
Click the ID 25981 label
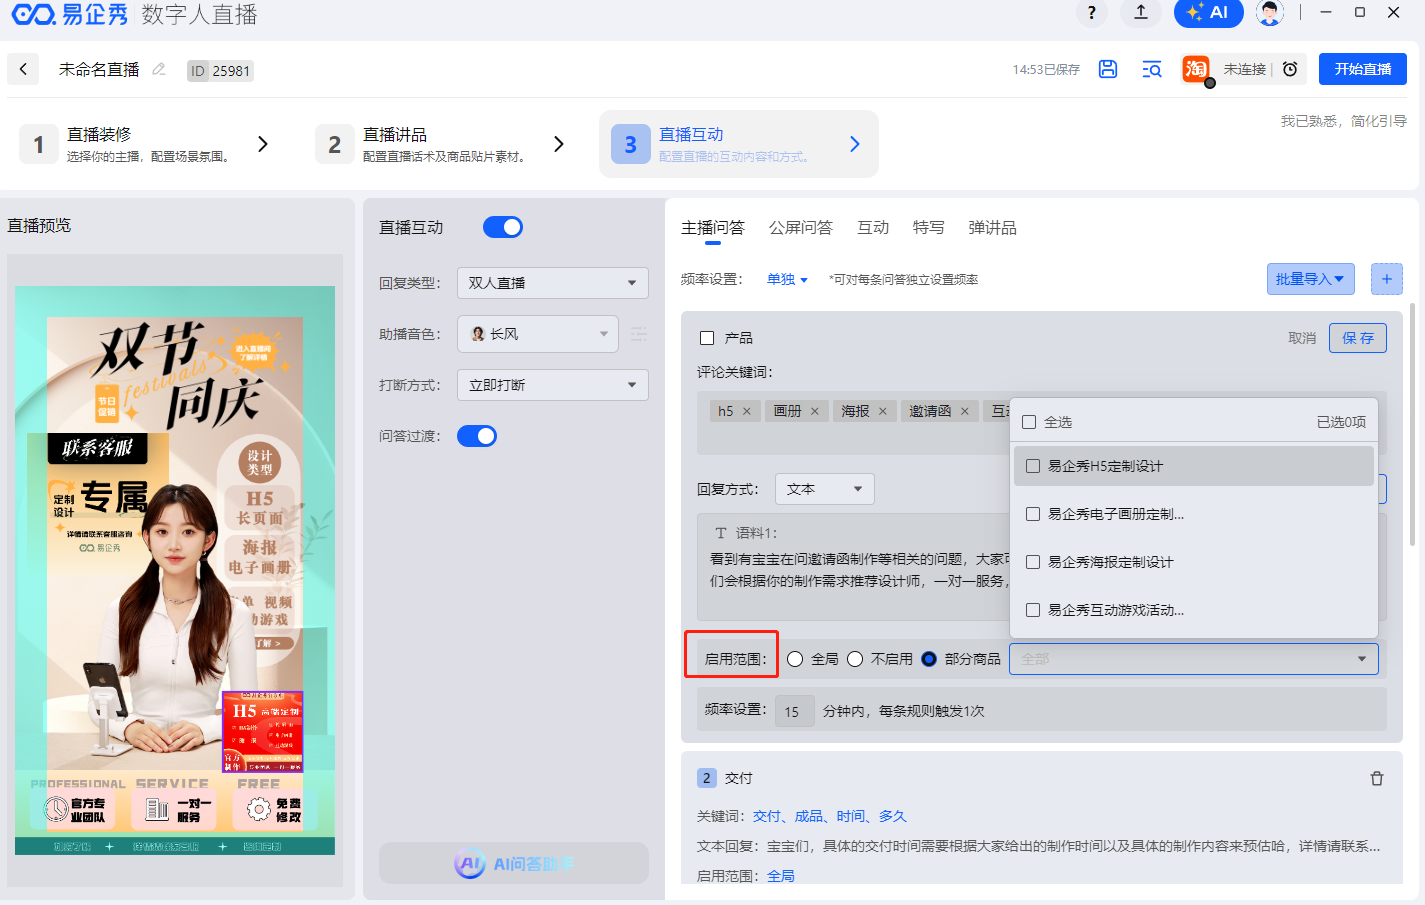[220, 70]
